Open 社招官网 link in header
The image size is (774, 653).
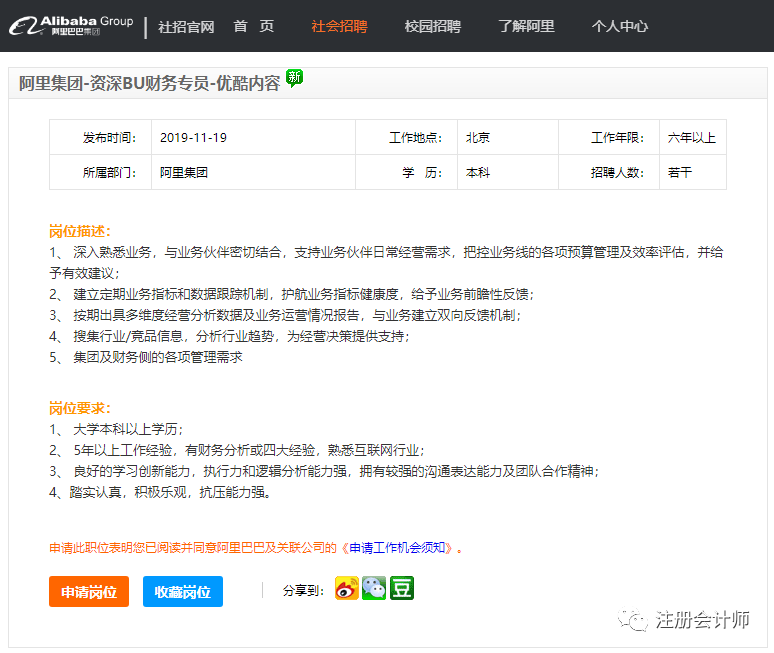click(x=186, y=27)
